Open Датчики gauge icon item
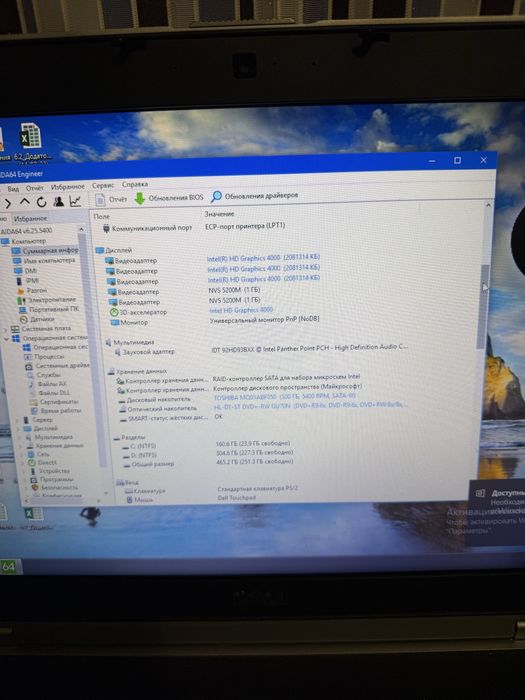 (x=38, y=319)
